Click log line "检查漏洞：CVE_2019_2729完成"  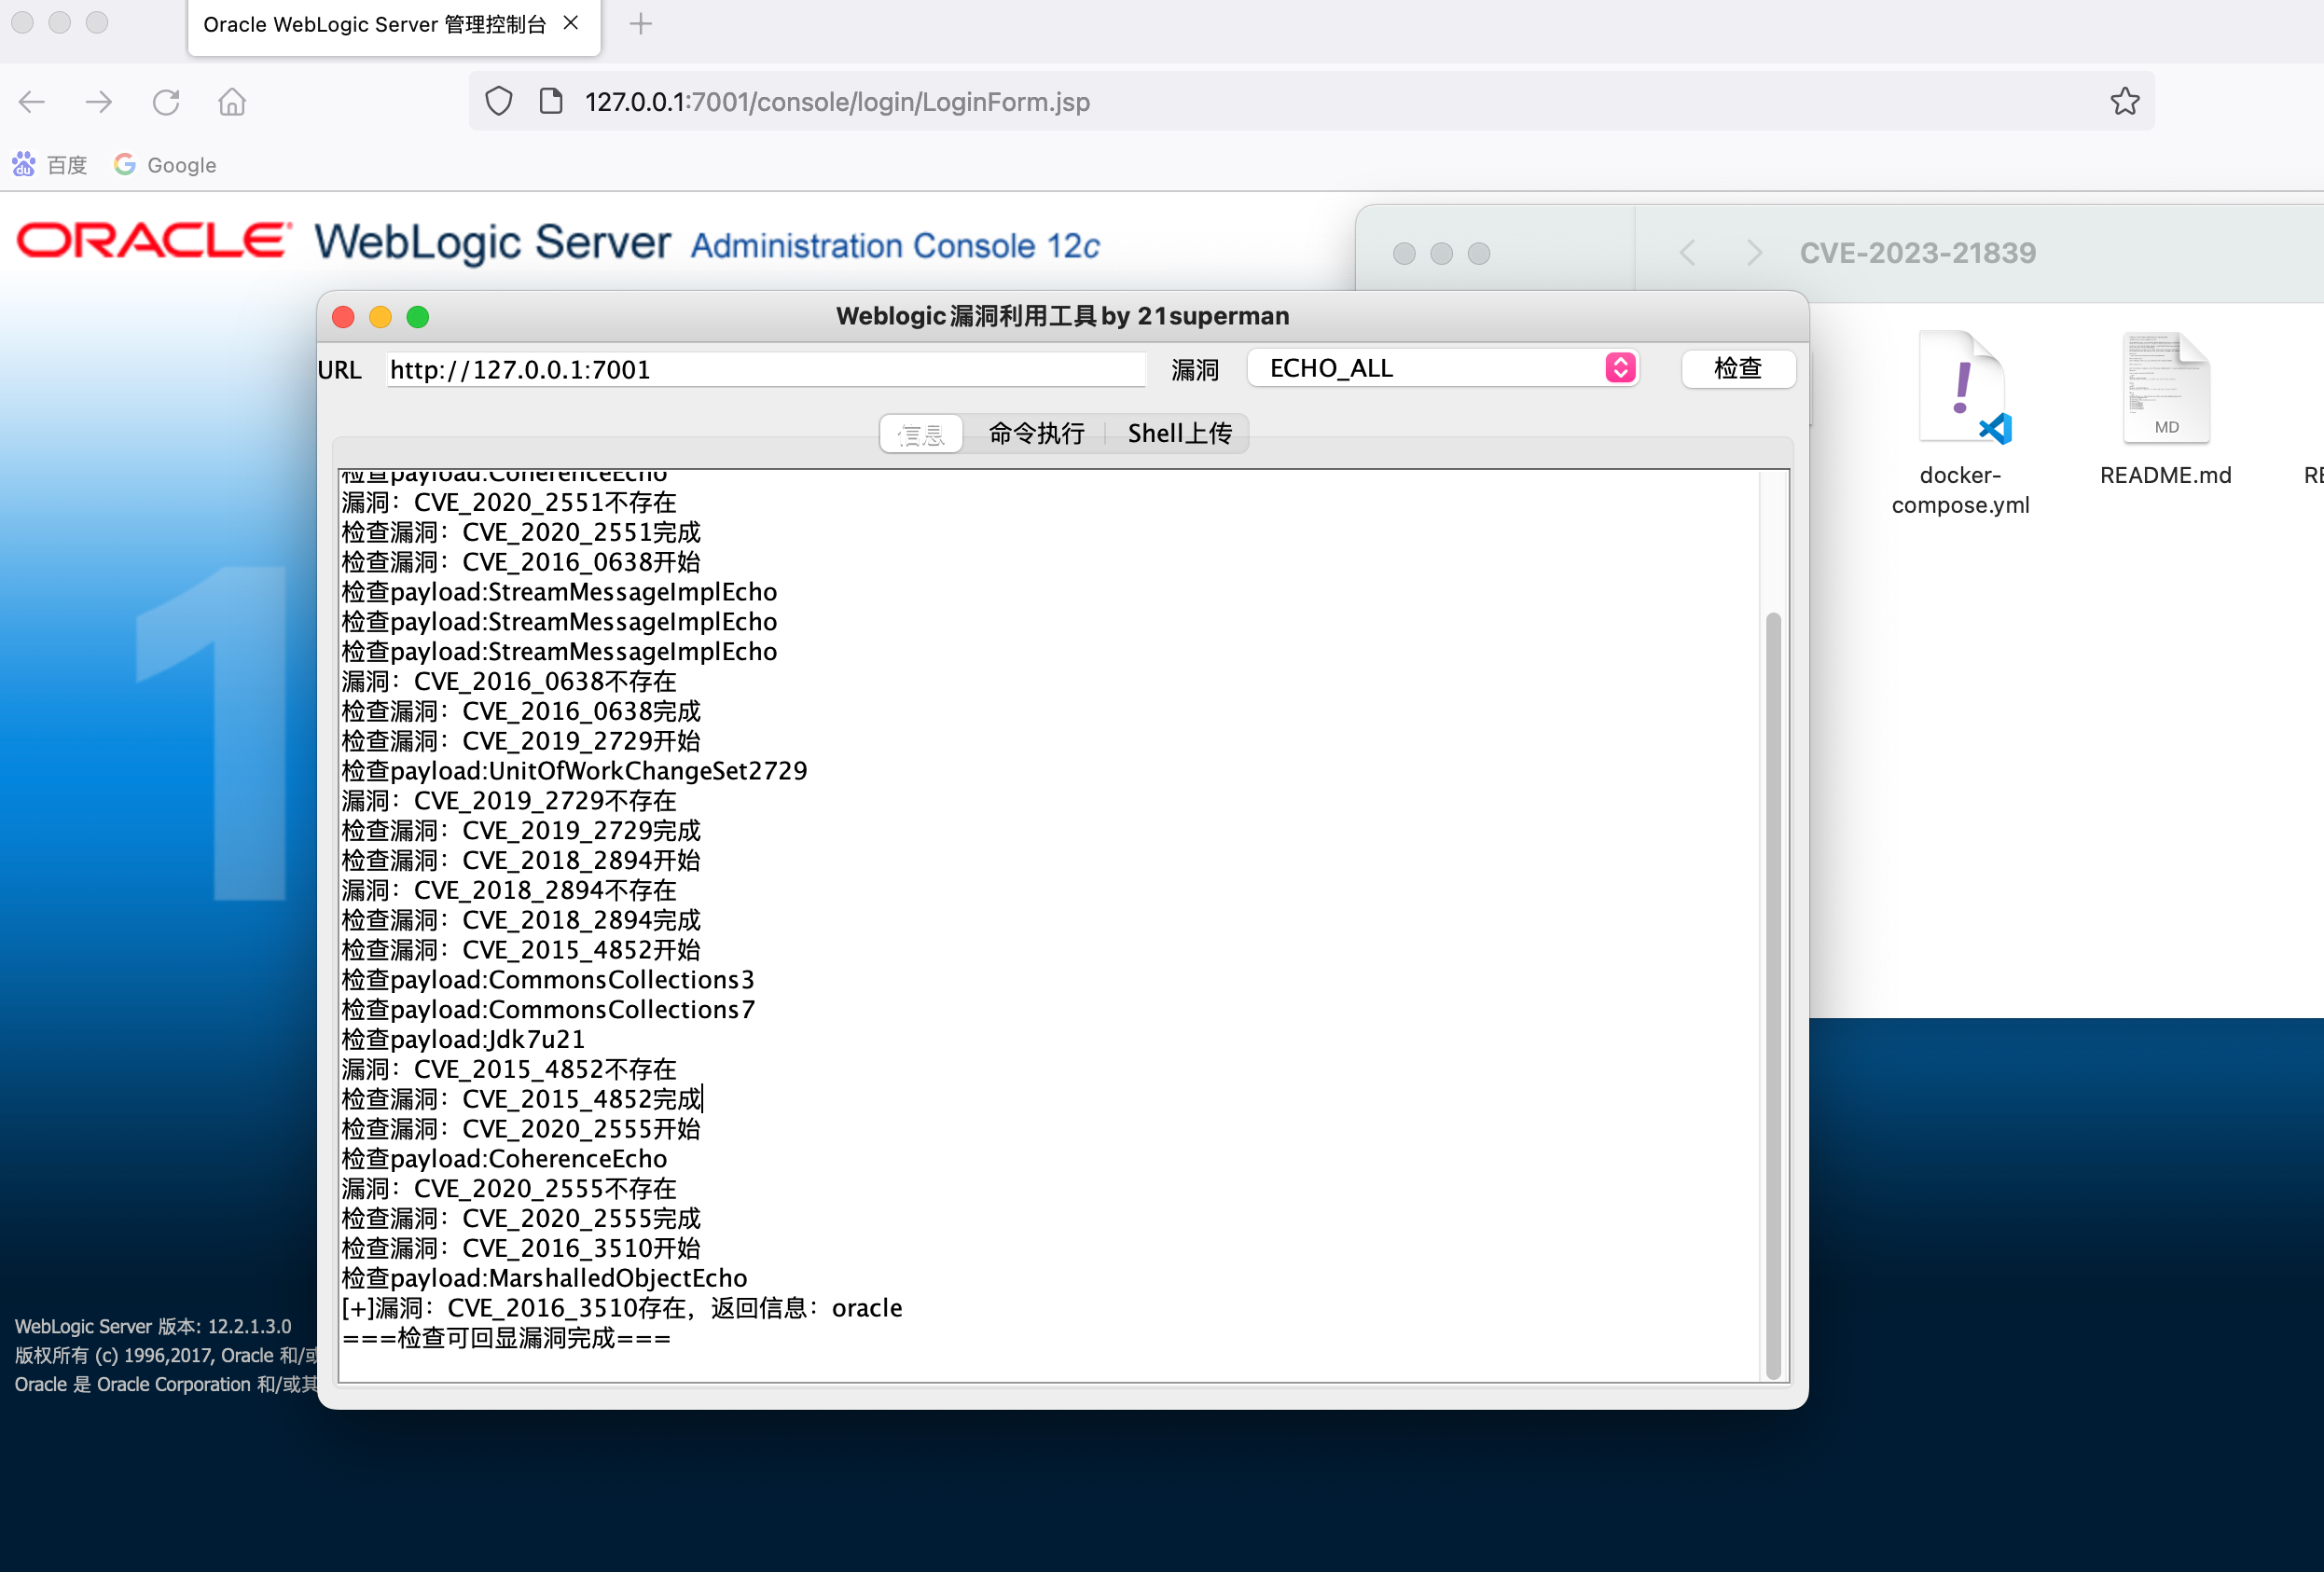click(521, 831)
